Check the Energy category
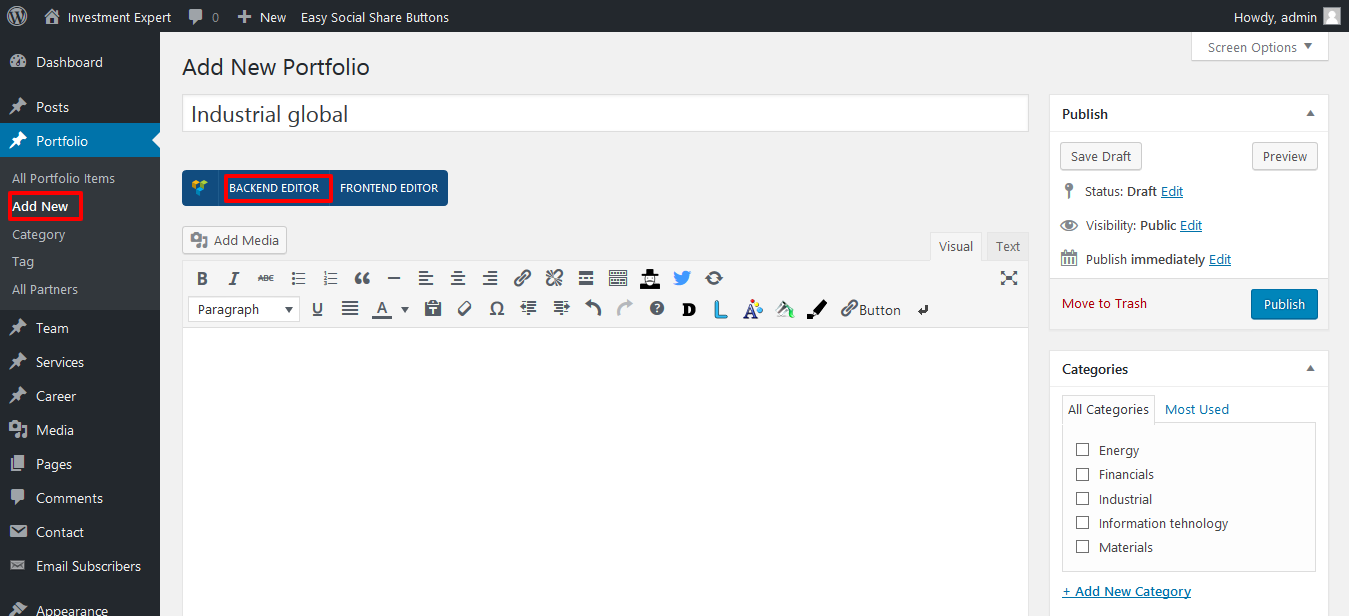This screenshot has height=616, width=1349. click(1082, 450)
